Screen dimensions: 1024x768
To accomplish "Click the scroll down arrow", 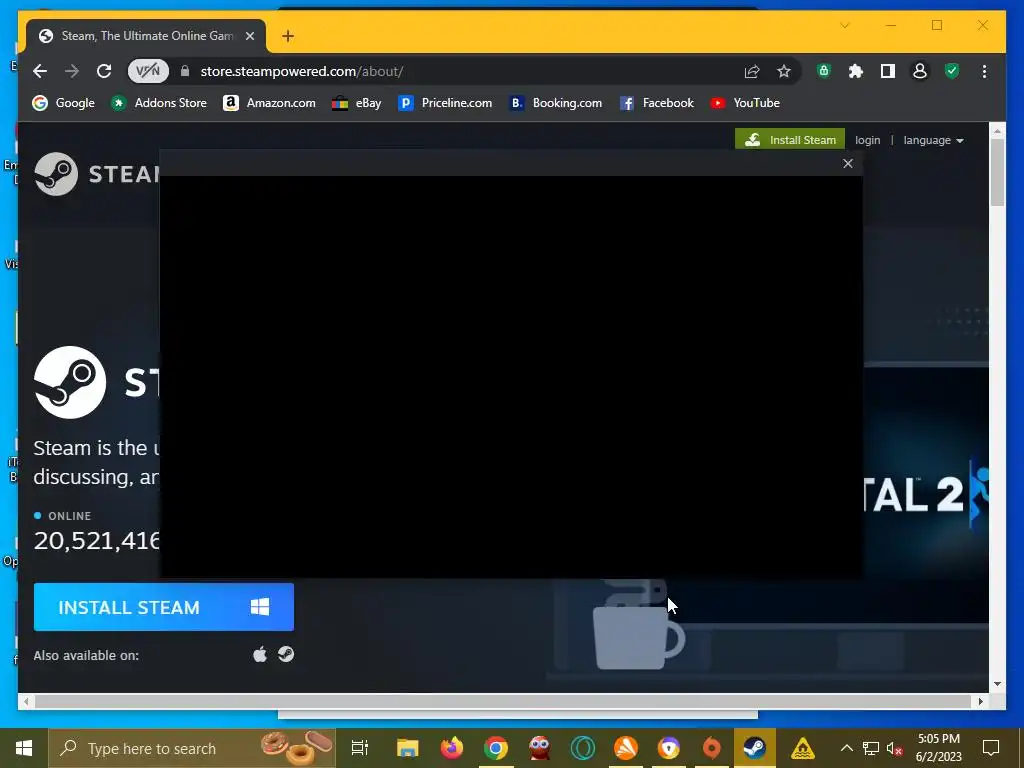I will pyautogui.click(x=997, y=684).
